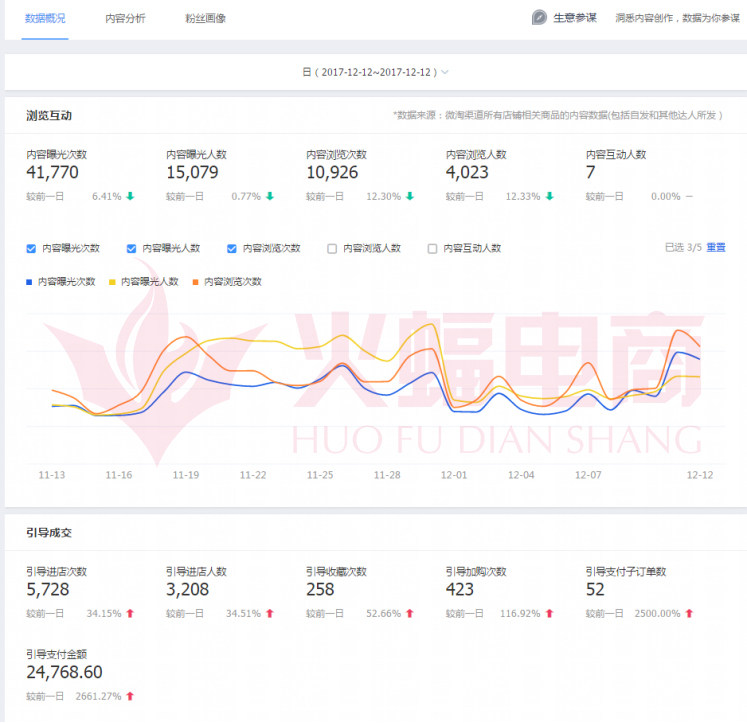This screenshot has width=747, height=723.
Task: Click red up arrow beside 52.66%
Action: coord(409,613)
